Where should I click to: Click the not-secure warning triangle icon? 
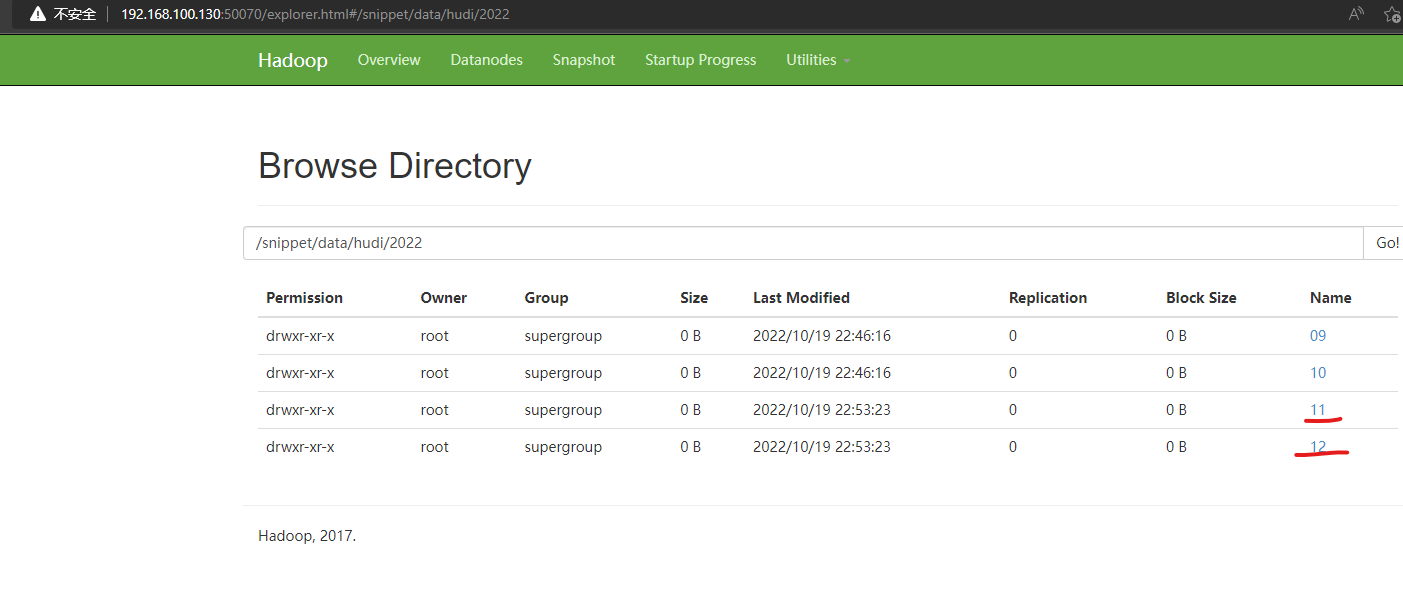38,14
